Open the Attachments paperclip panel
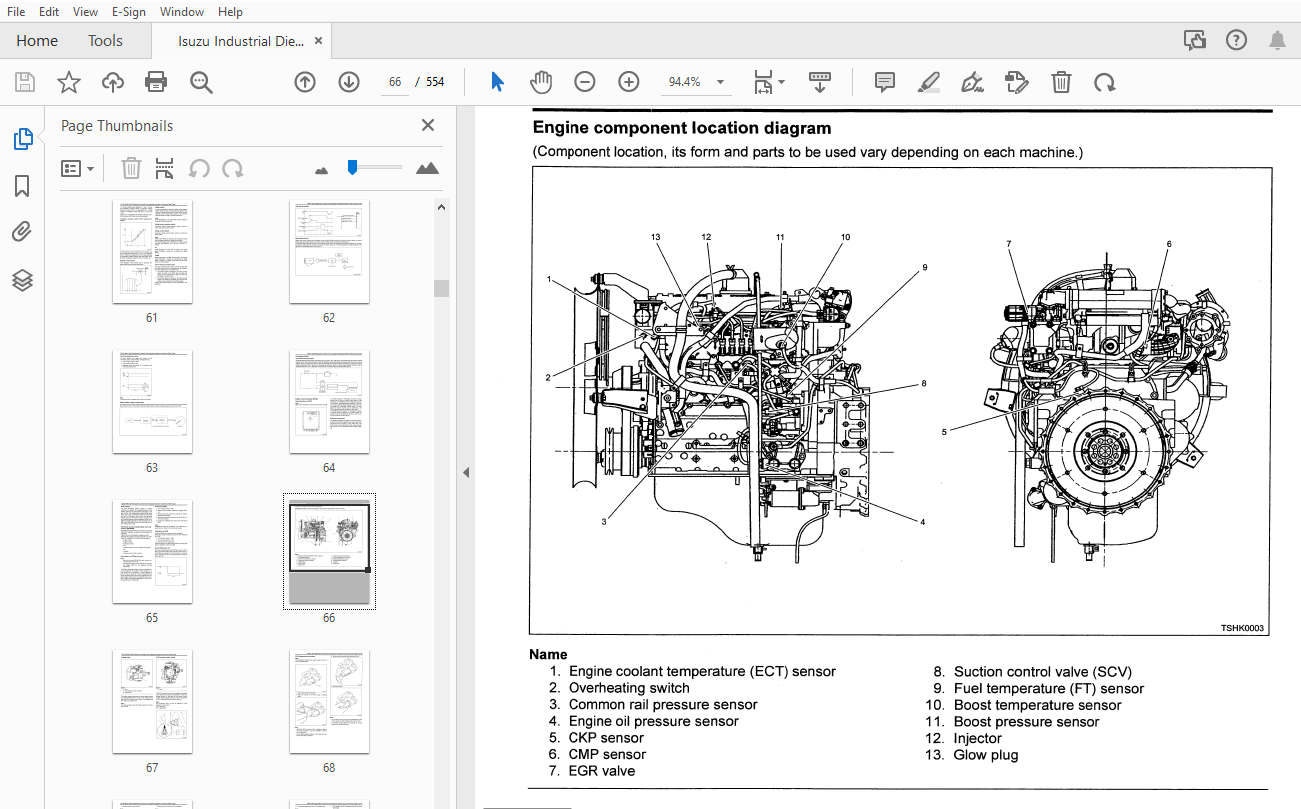 pos(22,232)
